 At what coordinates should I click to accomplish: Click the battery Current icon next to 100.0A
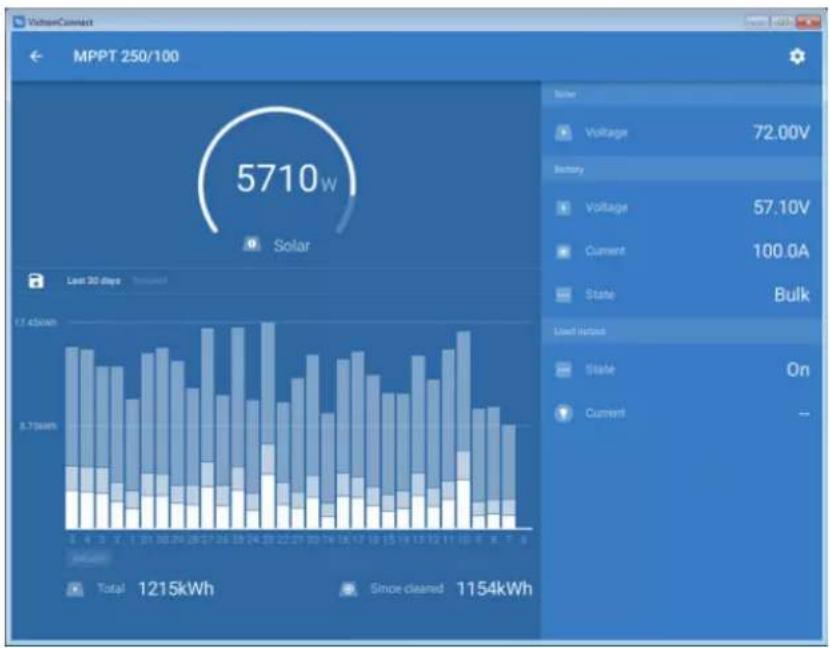(x=563, y=251)
